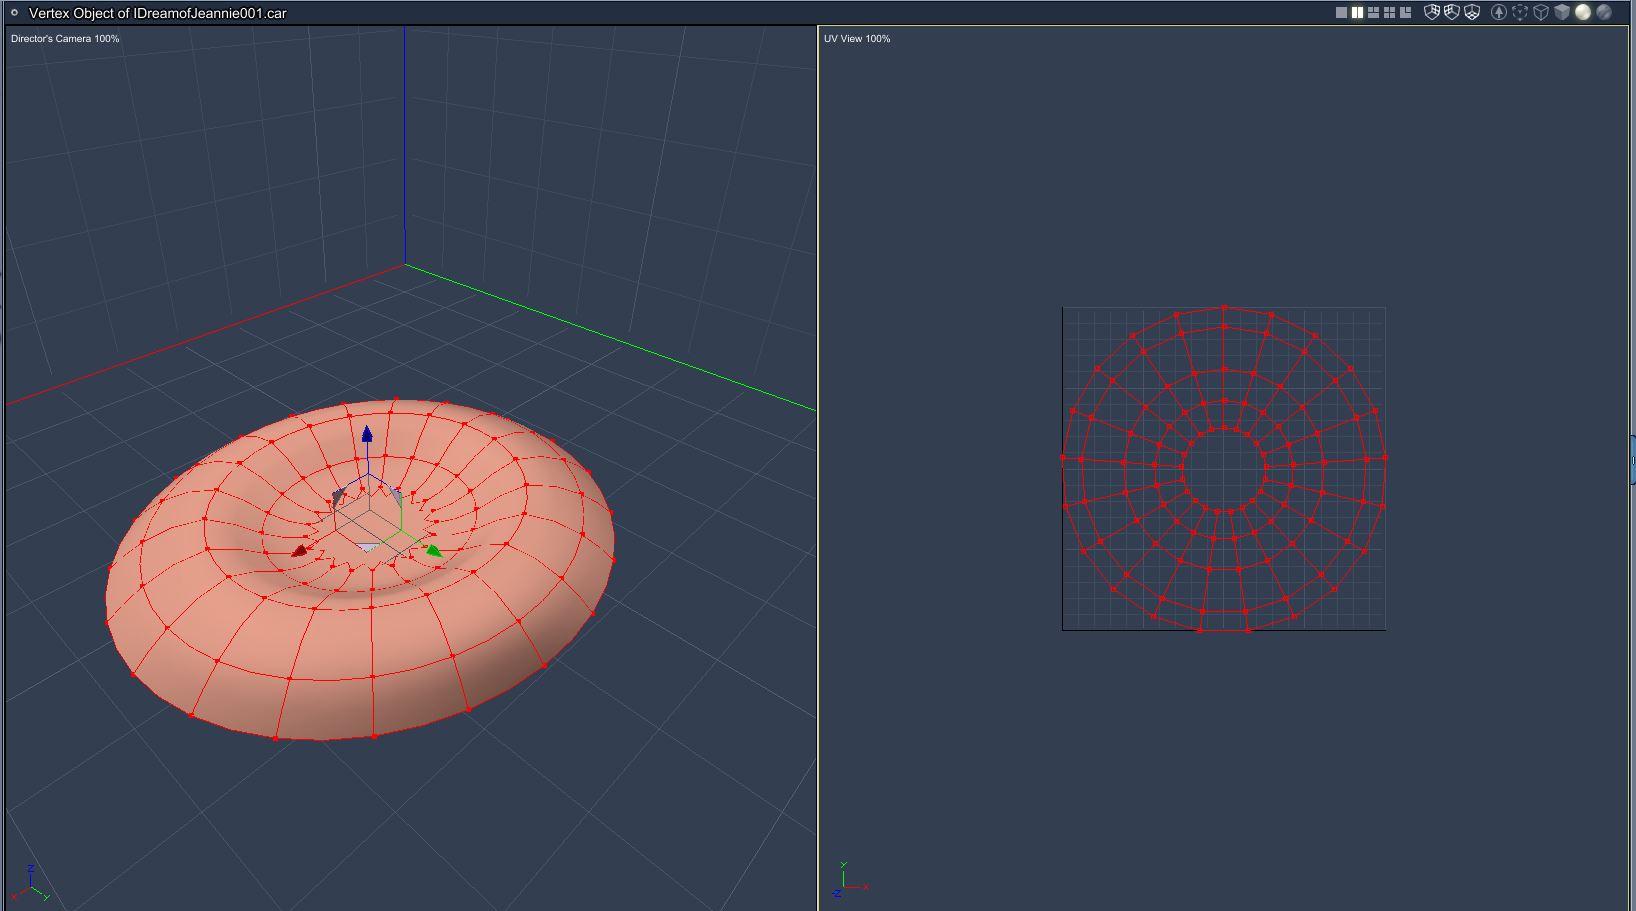The height and width of the screenshot is (911, 1636).
Task: Click small circle icon beside window title
Action: point(14,13)
